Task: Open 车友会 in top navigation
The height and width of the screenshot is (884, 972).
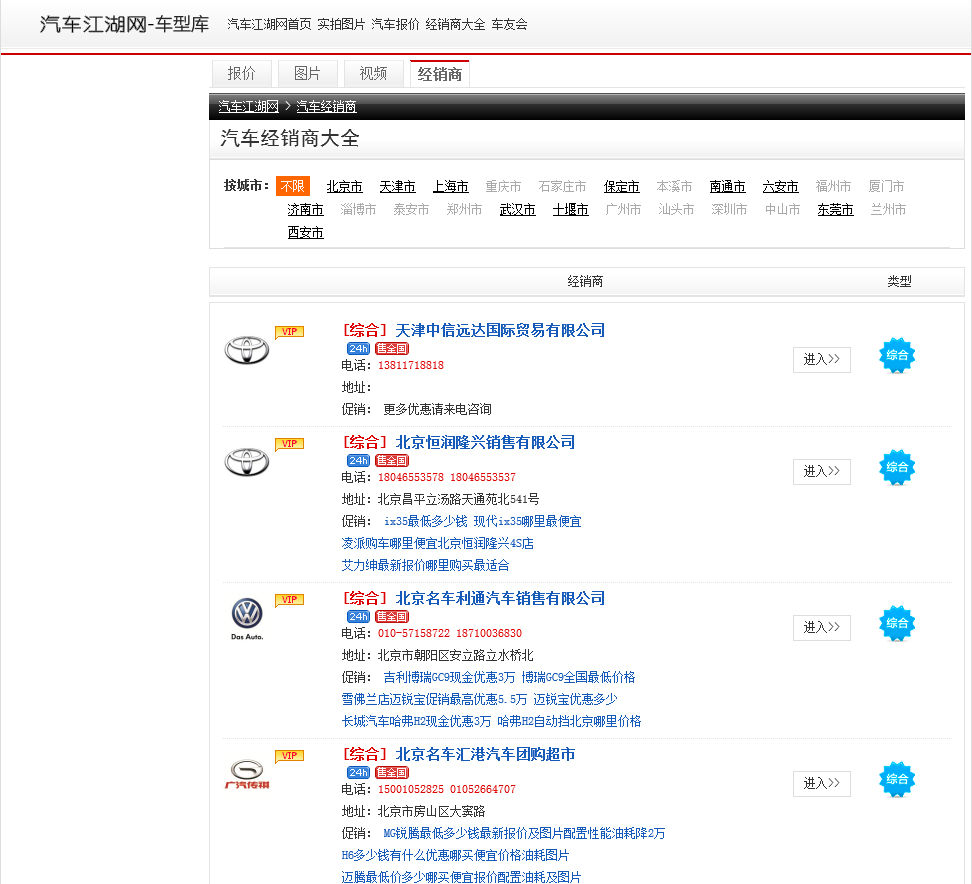Action: tap(510, 24)
